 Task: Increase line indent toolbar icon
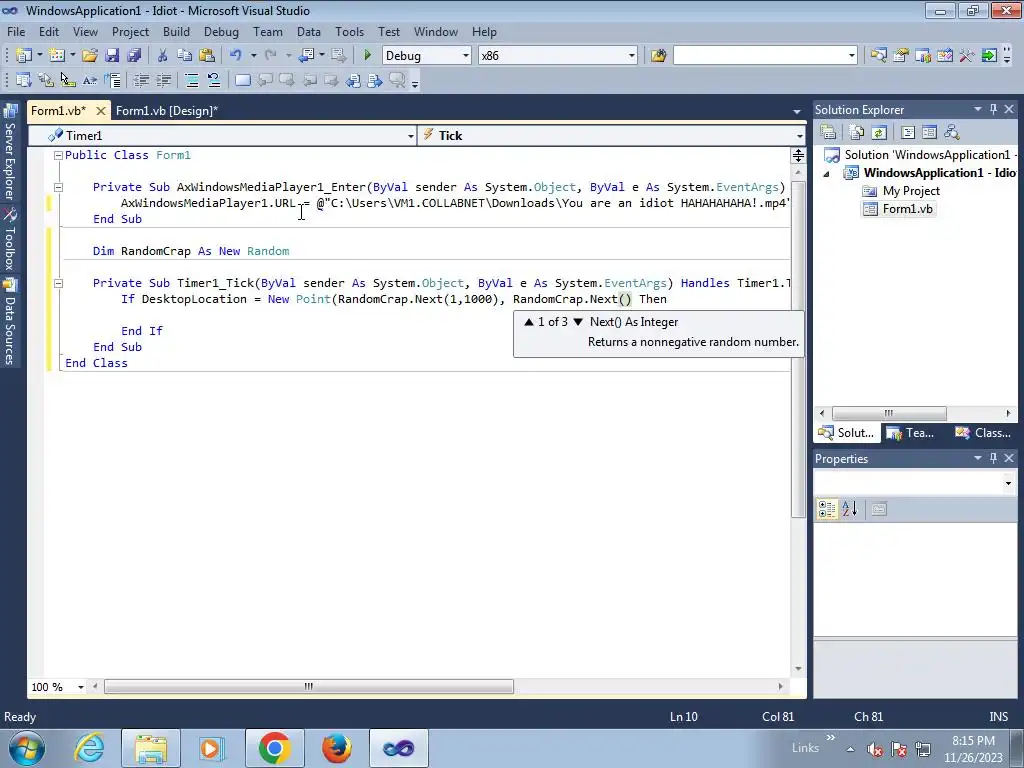click(x=163, y=80)
